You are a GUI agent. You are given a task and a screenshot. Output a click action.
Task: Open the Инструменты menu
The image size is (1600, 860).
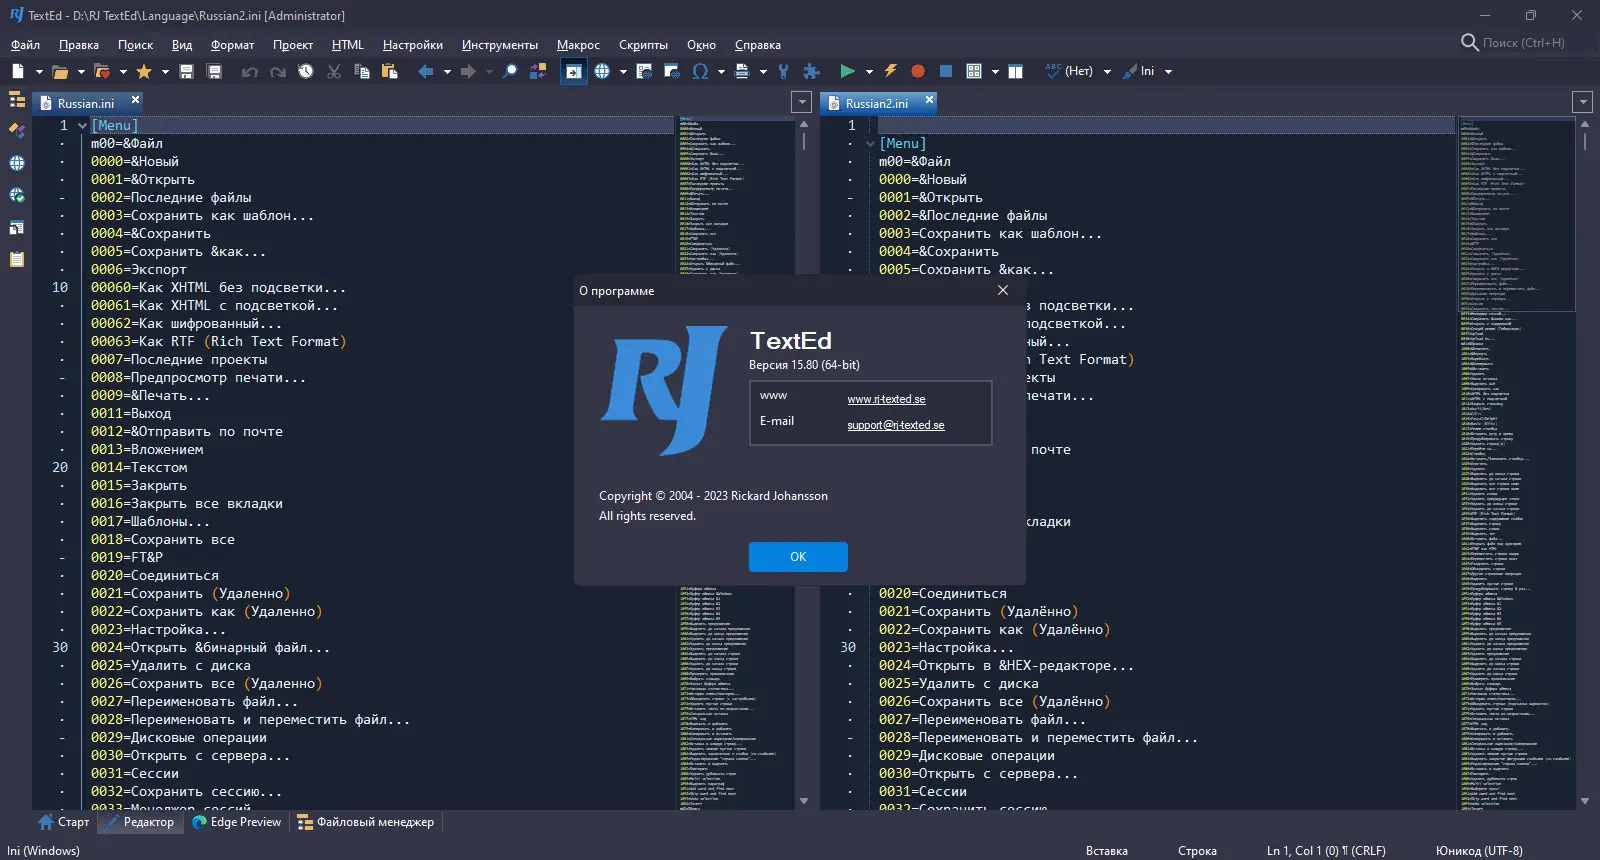(500, 45)
